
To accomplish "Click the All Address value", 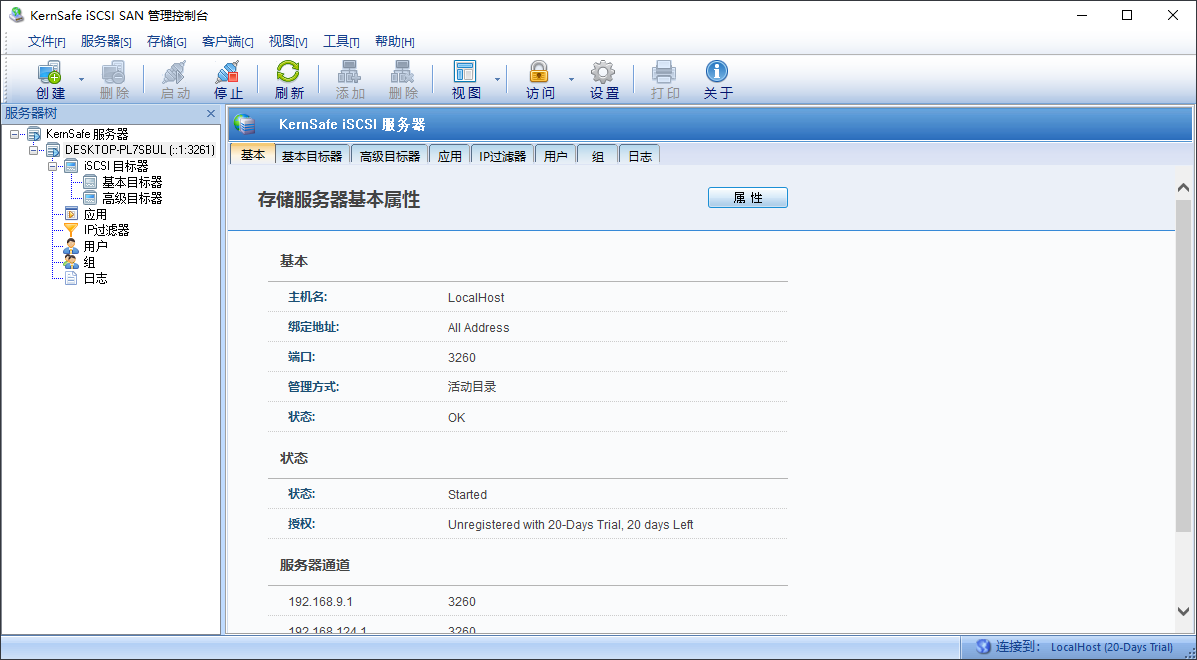I will [x=478, y=327].
